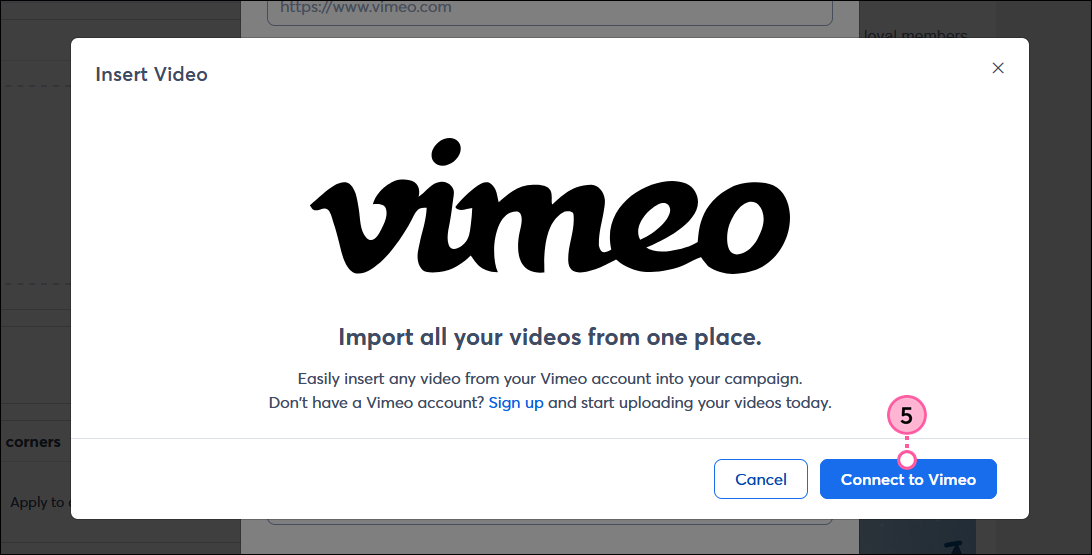Close the Insert Video dialog with X
The width and height of the screenshot is (1092, 555).
(998, 68)
